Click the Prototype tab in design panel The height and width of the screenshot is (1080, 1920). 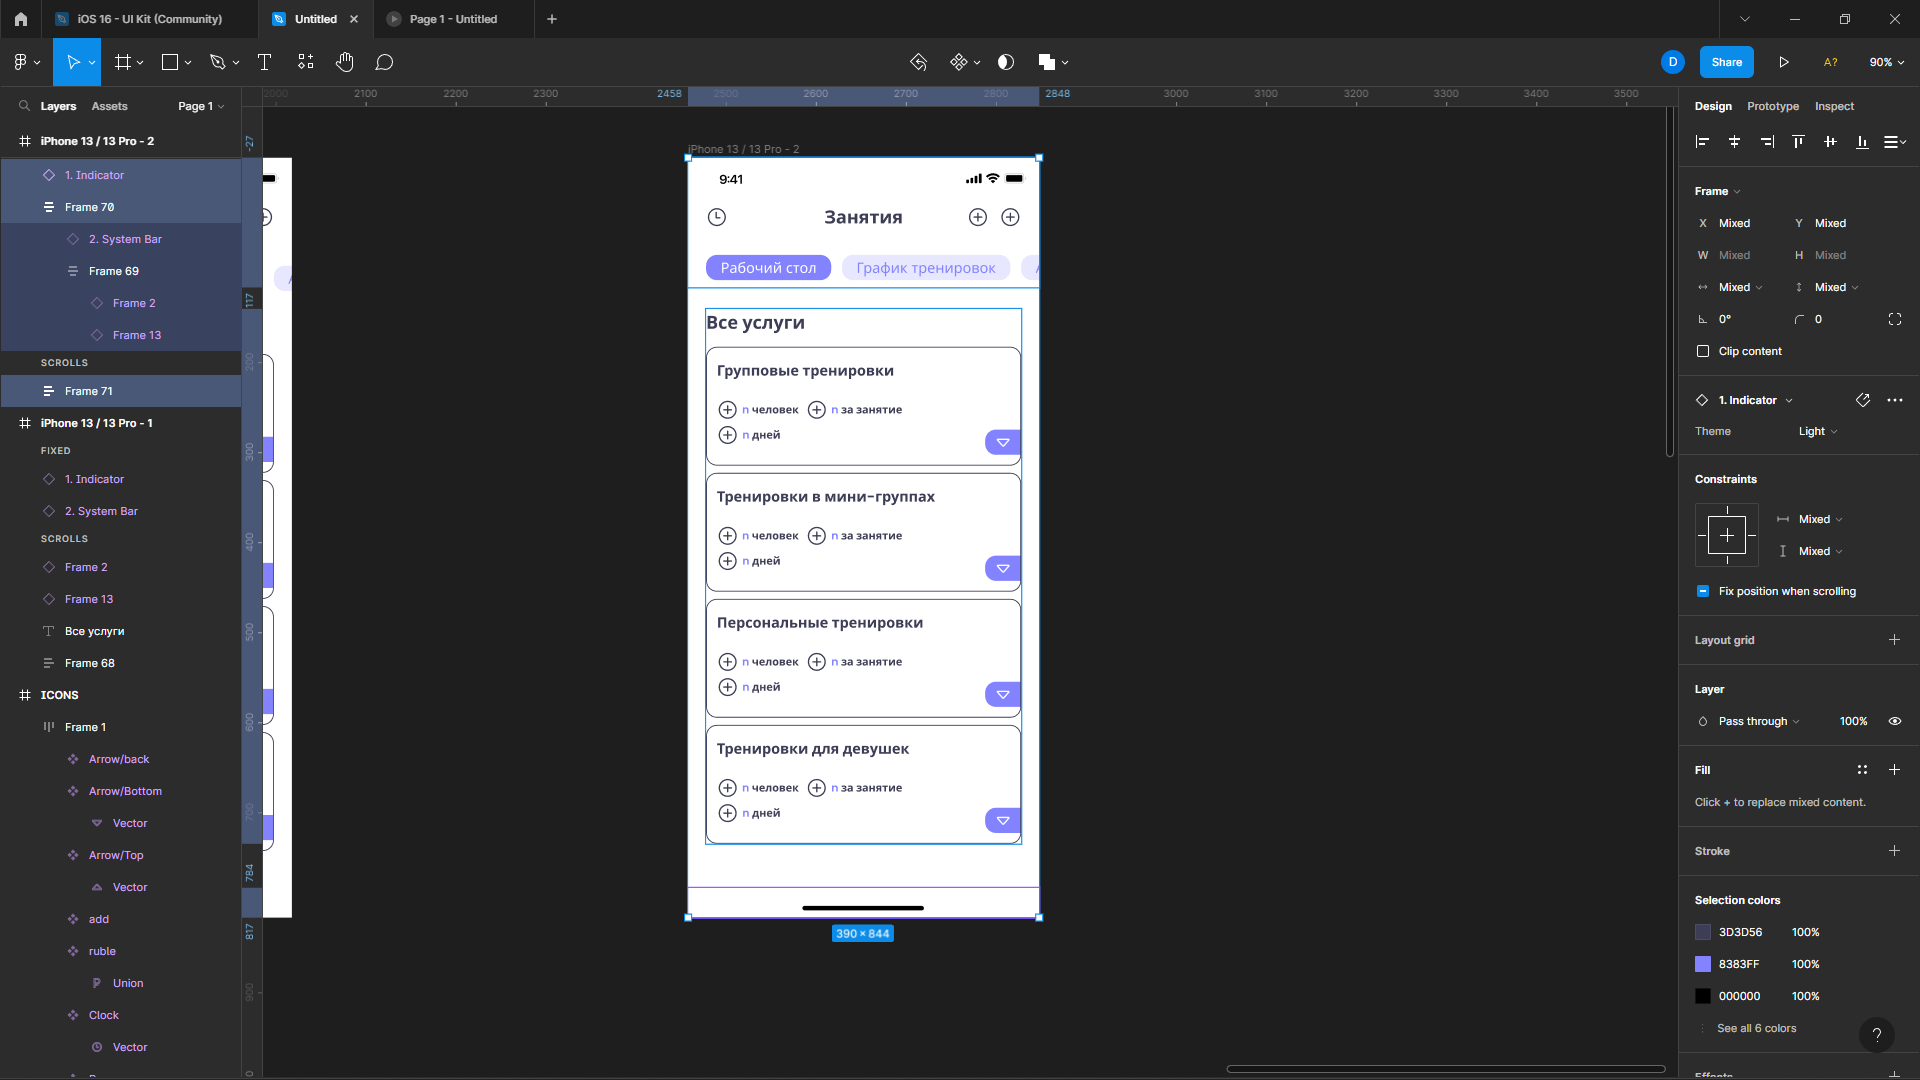click(1774, 105)
